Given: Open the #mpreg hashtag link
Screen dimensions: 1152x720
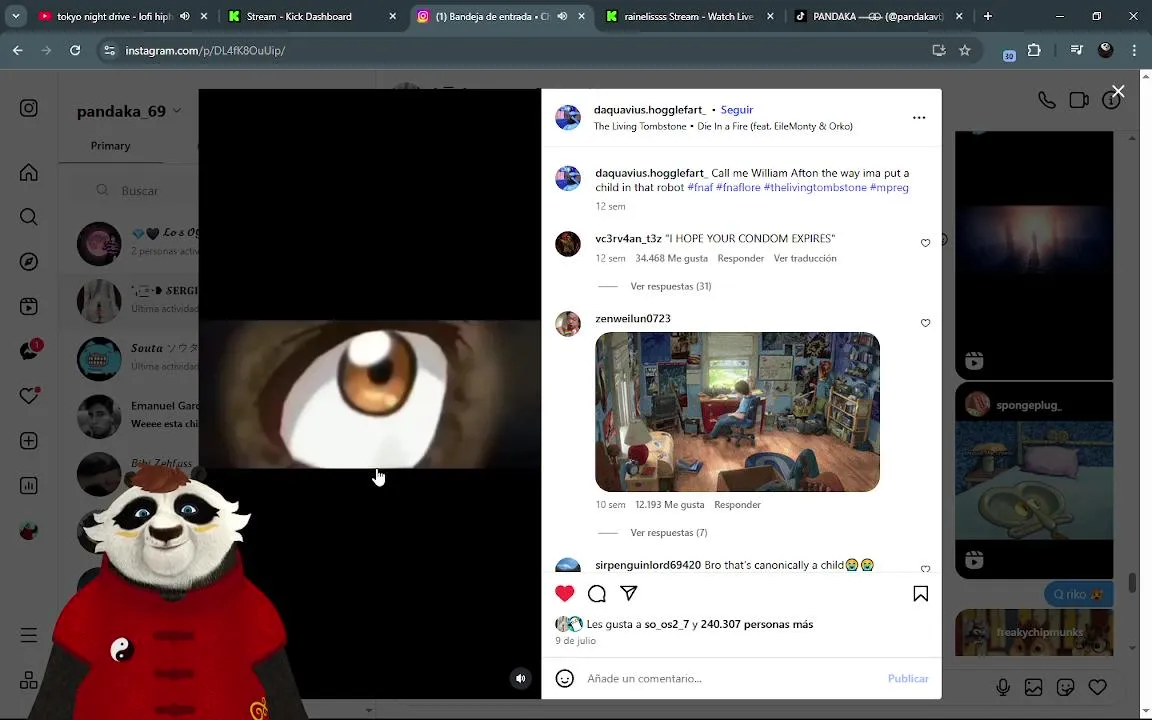Looking at the screenshot, I should [889, 187].
